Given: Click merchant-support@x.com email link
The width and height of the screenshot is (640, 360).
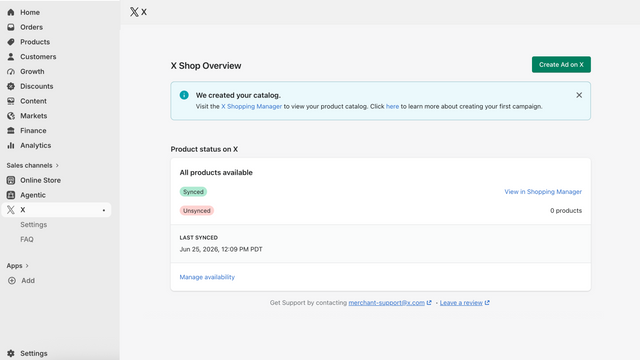Looking at the screenshot, I should pos(387,302).
